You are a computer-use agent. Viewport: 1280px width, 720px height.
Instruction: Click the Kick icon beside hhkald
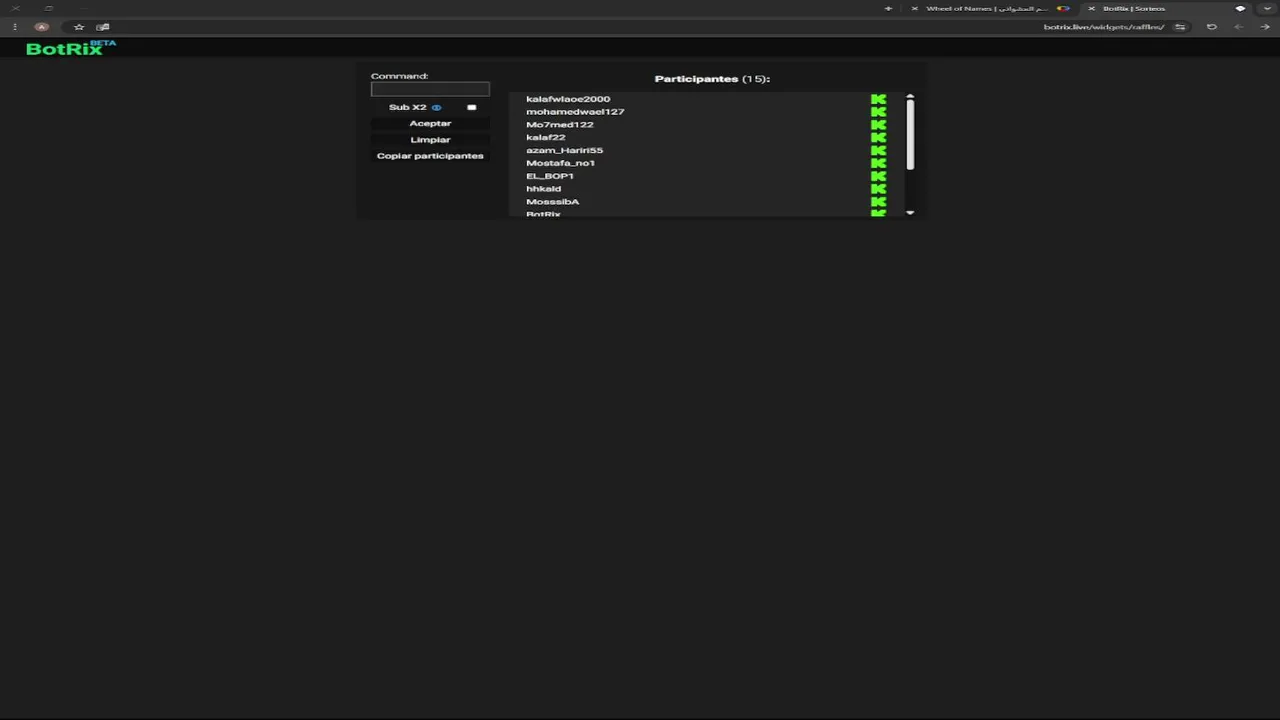click(x=878, y=189)
